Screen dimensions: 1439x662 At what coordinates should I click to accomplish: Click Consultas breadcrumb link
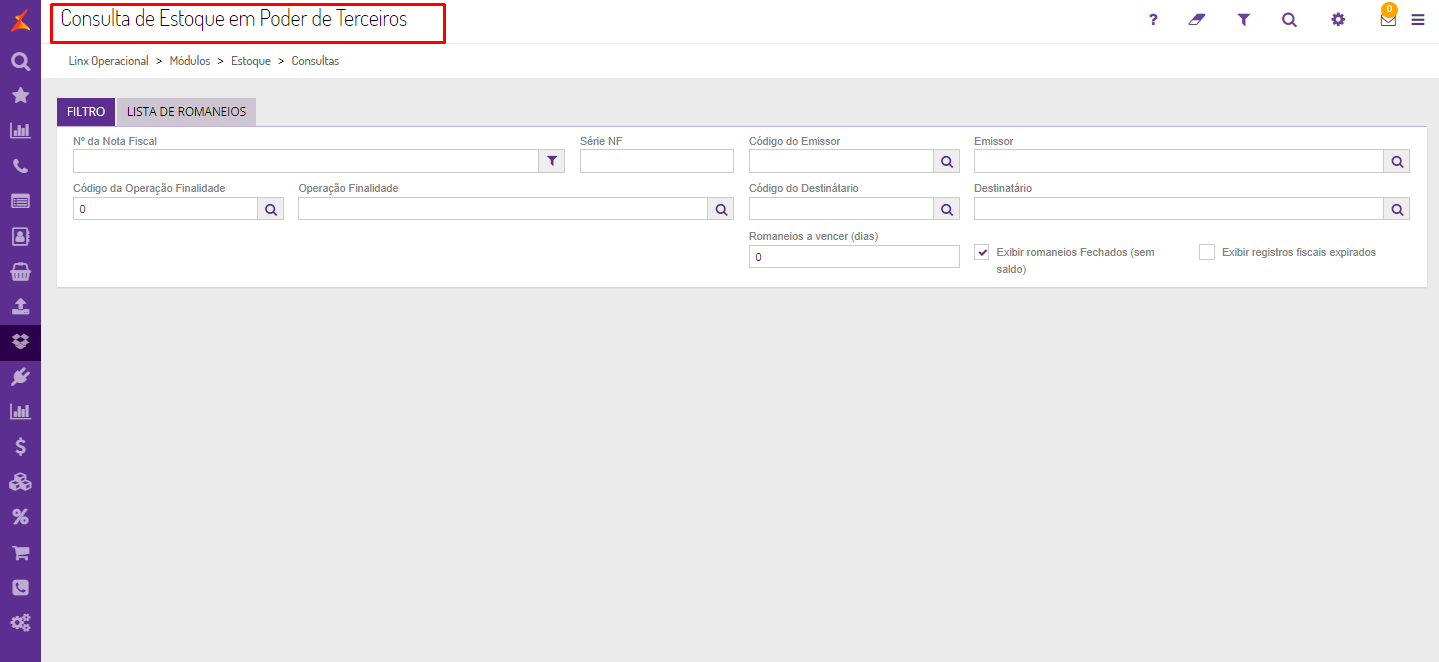coord(315,61)
